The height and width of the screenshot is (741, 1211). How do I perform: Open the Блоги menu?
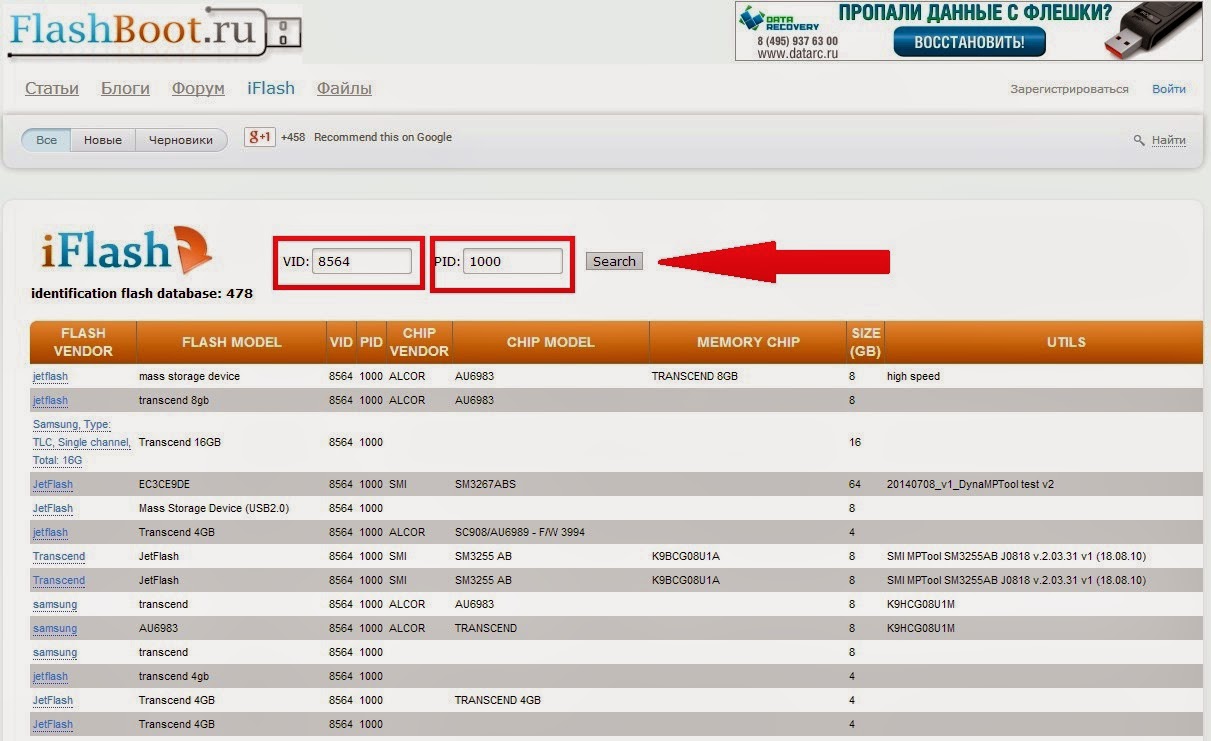pyautogui.click(x=125, y=88)
